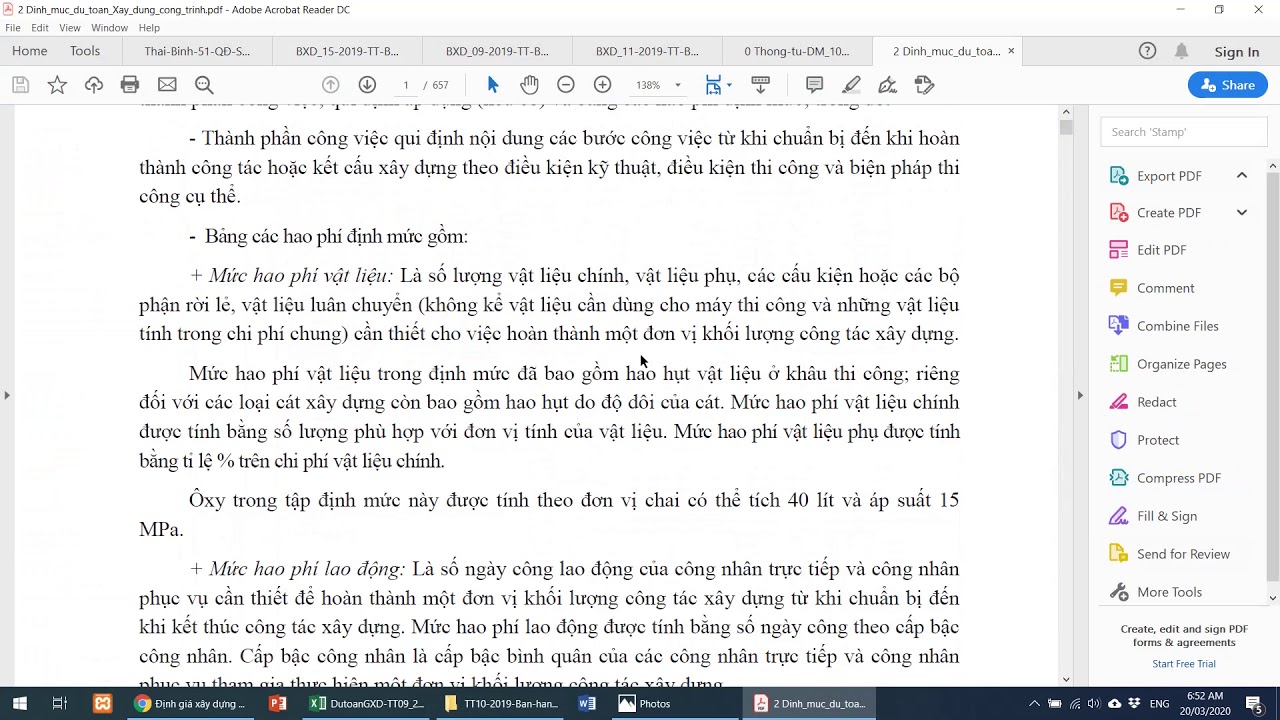This screenshot has width=1280, height=720.
Task: Collapse the Export PDF section chevron
Action: click(1242, 176)
